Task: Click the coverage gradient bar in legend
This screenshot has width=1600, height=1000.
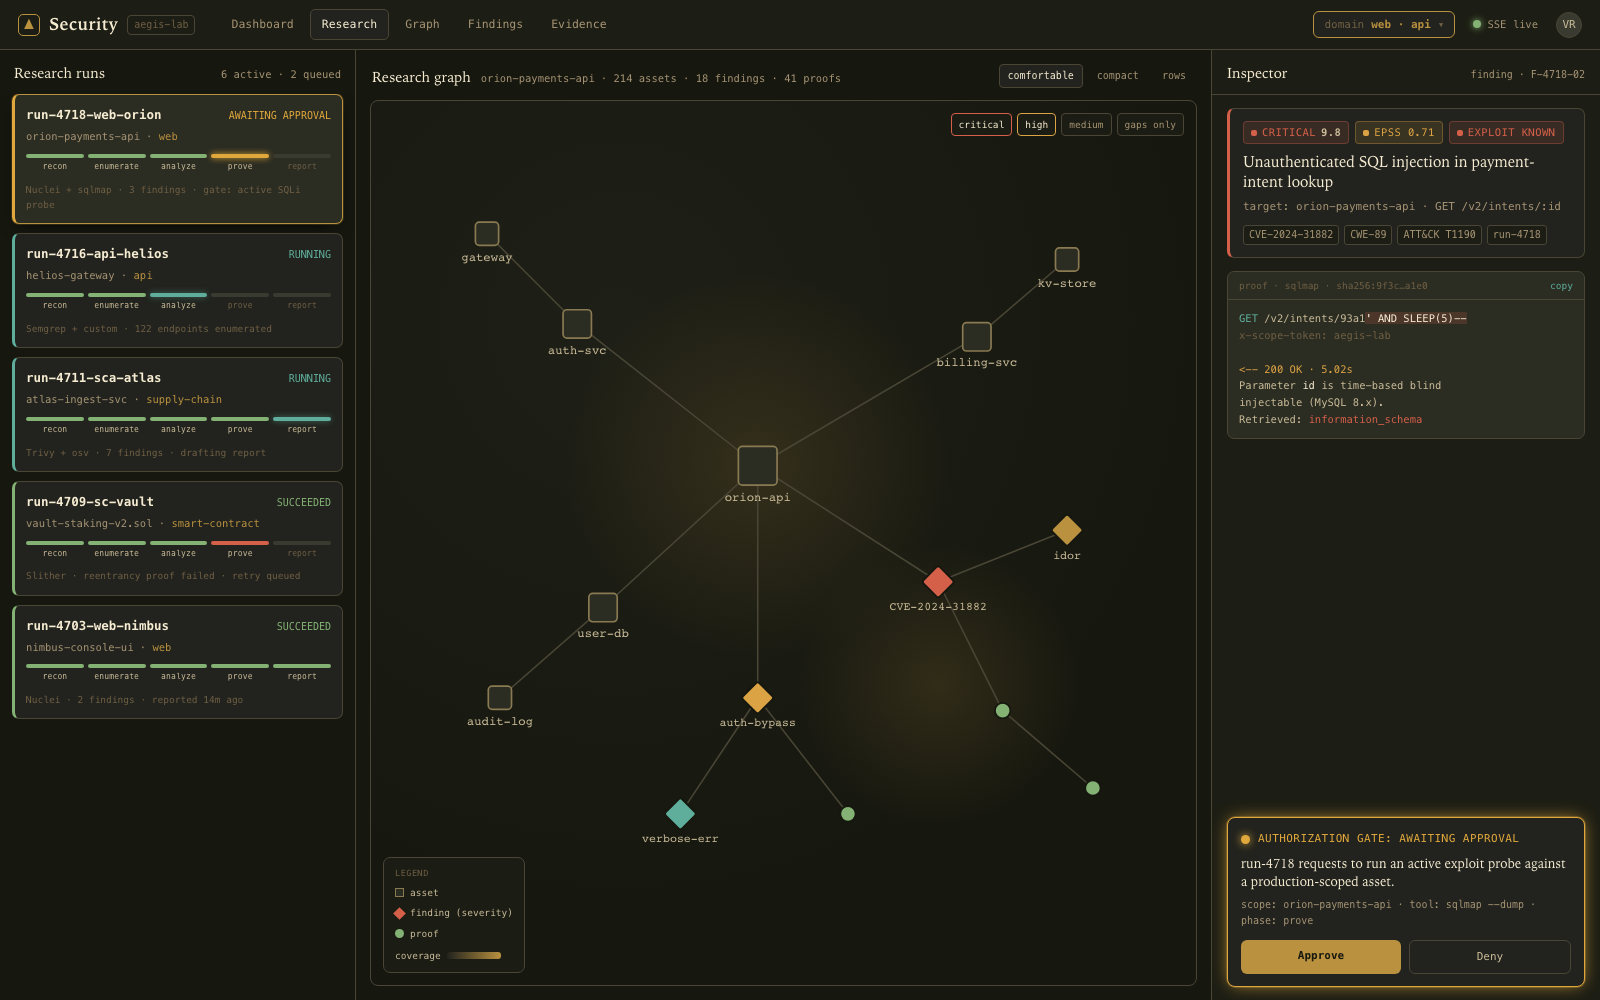Action: coord(474,956)
